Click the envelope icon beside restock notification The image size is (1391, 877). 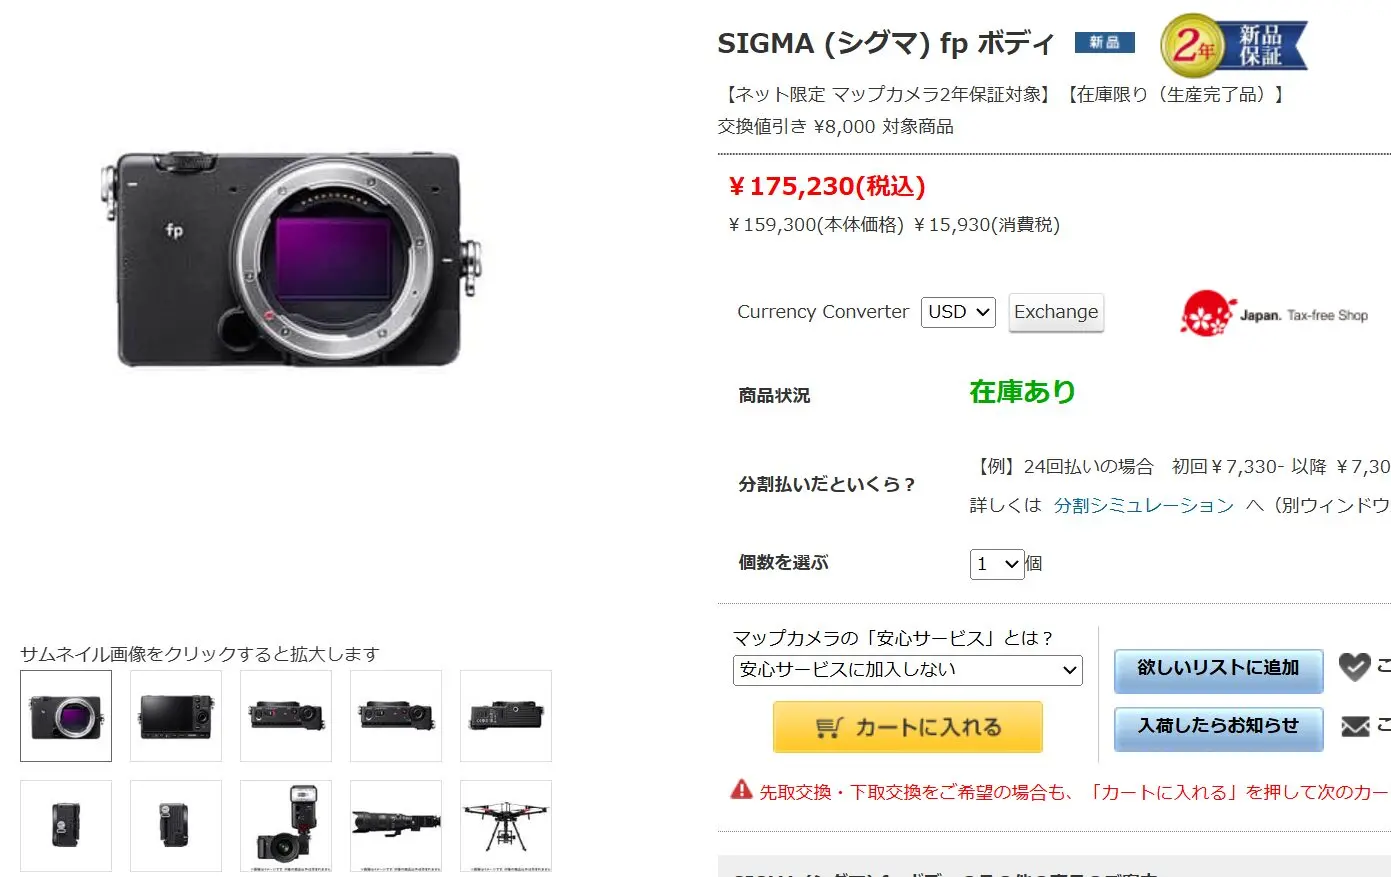pos(1354,727)
